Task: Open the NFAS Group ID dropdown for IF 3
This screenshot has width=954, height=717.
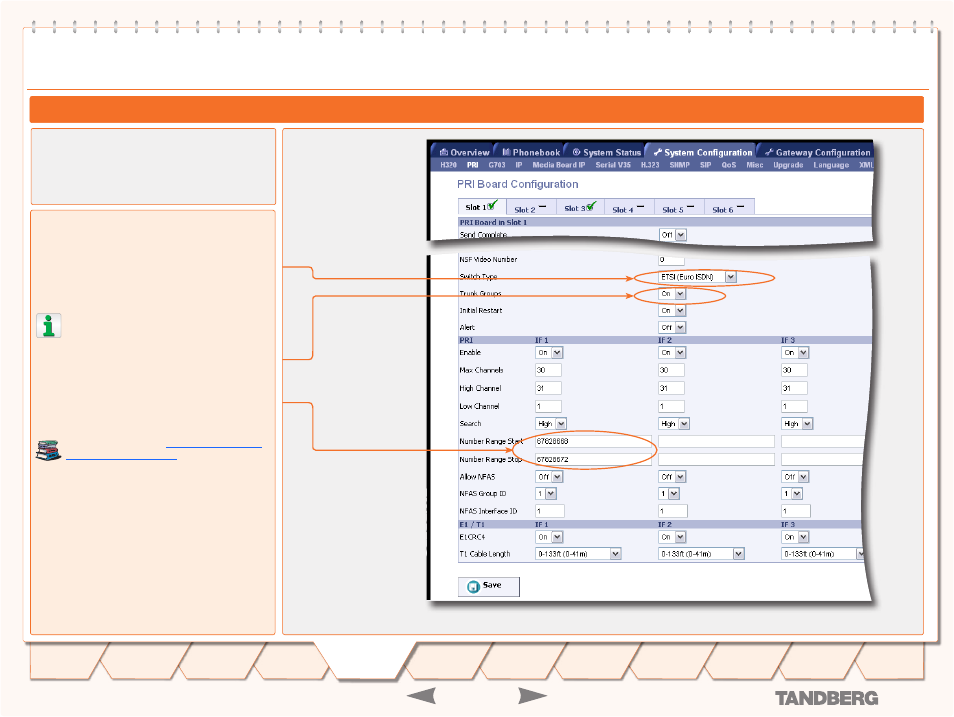Action: (x=792, y=494)
